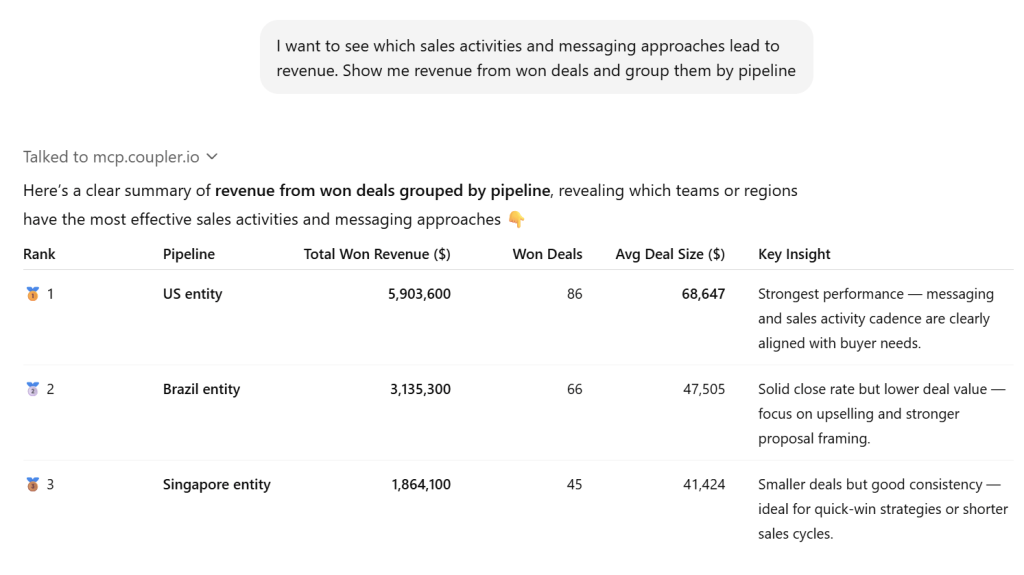
Task: Click the pointing-down hand emoji
Action: (x=516, y=219)
